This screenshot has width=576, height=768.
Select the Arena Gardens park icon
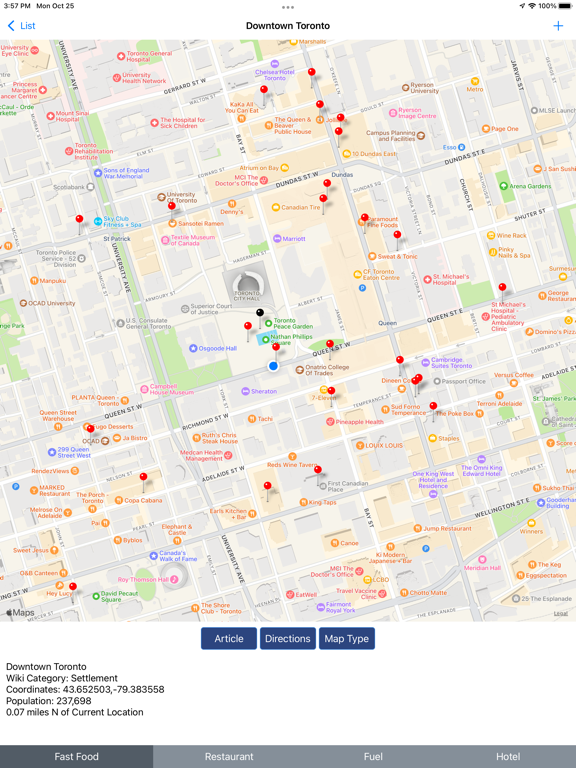click(x=504, y=186)
